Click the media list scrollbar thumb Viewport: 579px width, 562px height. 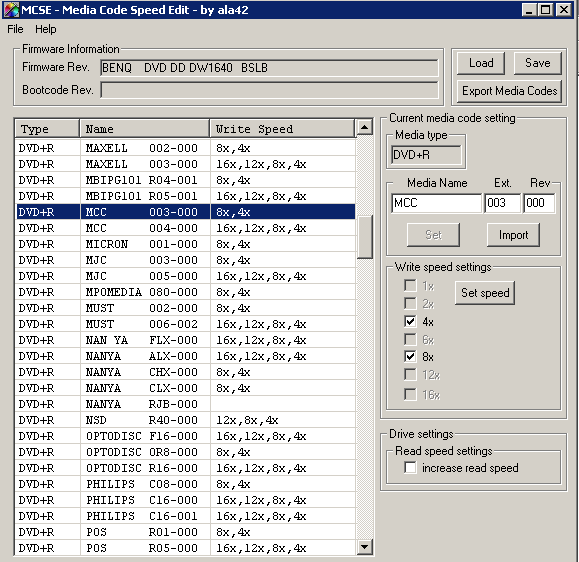pyautogui.click(x=364, y=237)
